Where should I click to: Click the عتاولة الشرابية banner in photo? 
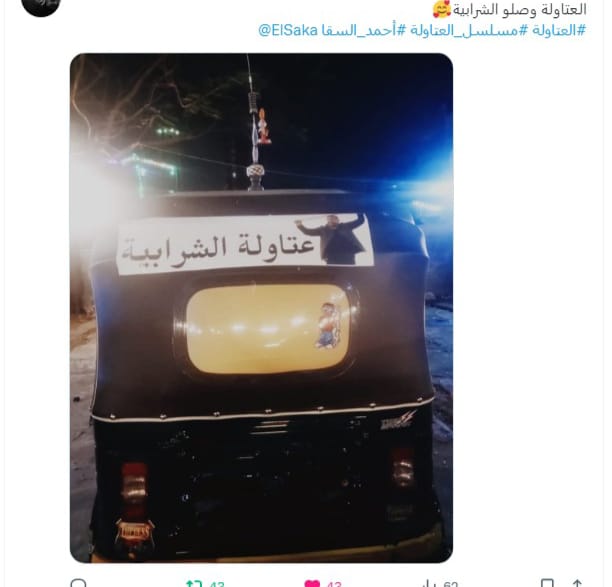click(245, 244)
